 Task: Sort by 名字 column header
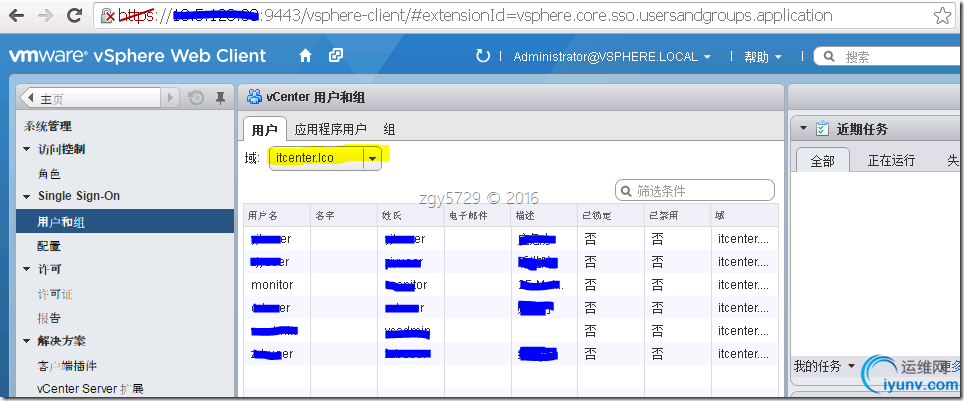[x=344, y=216]
